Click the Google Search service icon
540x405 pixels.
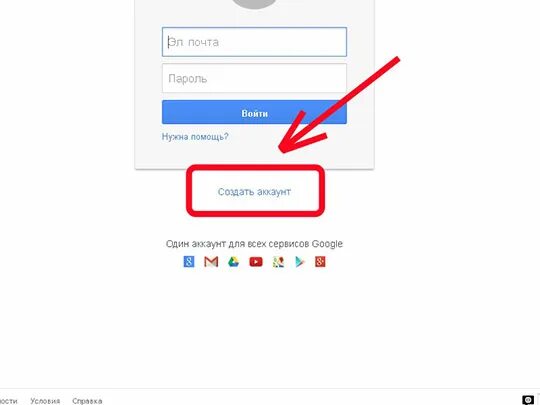tap(189, 262)
